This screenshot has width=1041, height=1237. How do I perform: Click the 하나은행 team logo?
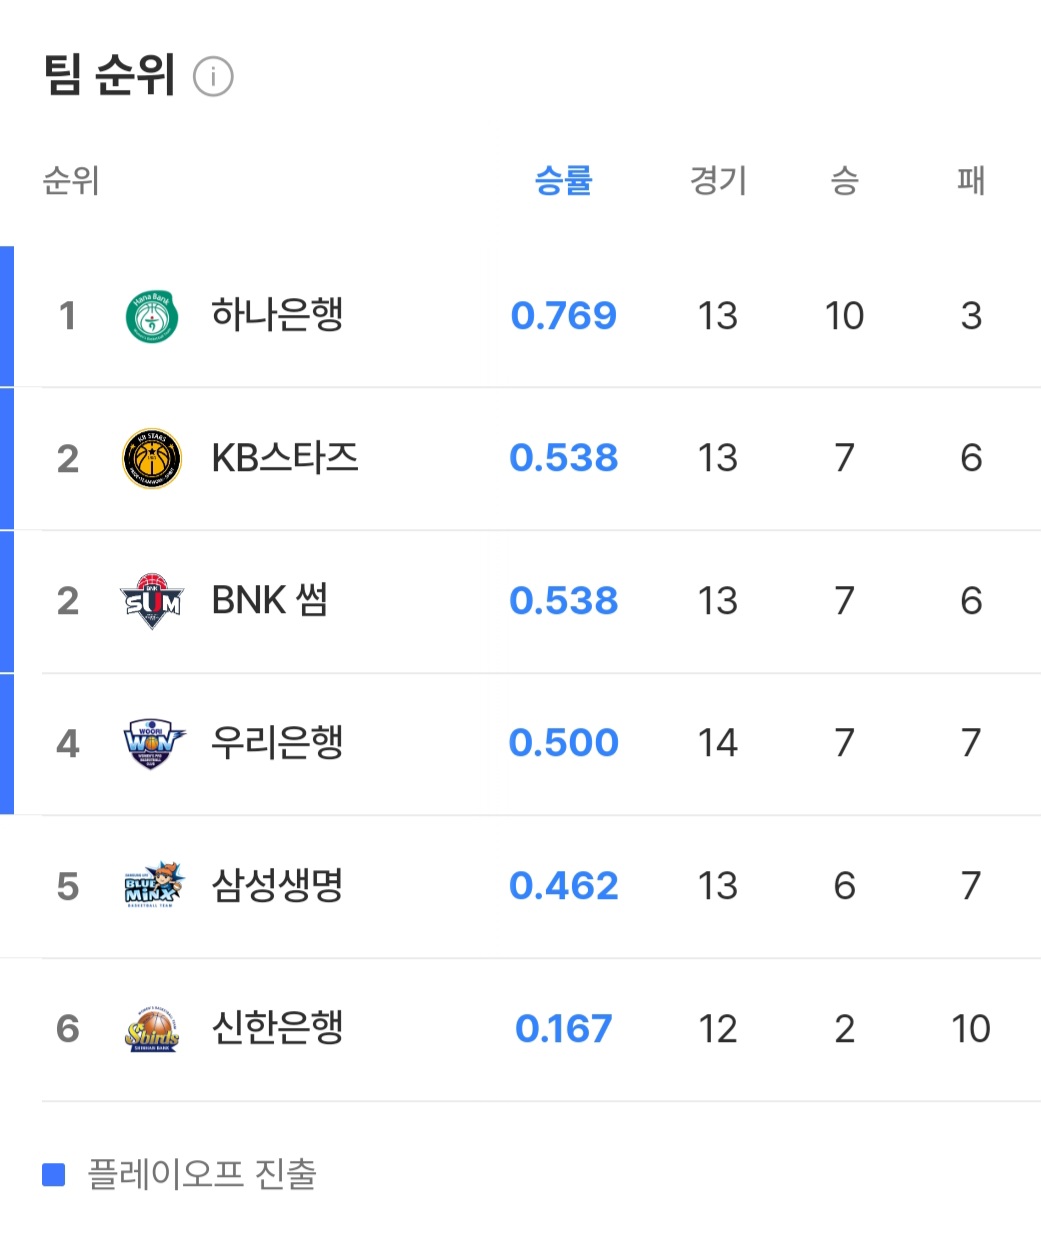(x=152, y=316)
